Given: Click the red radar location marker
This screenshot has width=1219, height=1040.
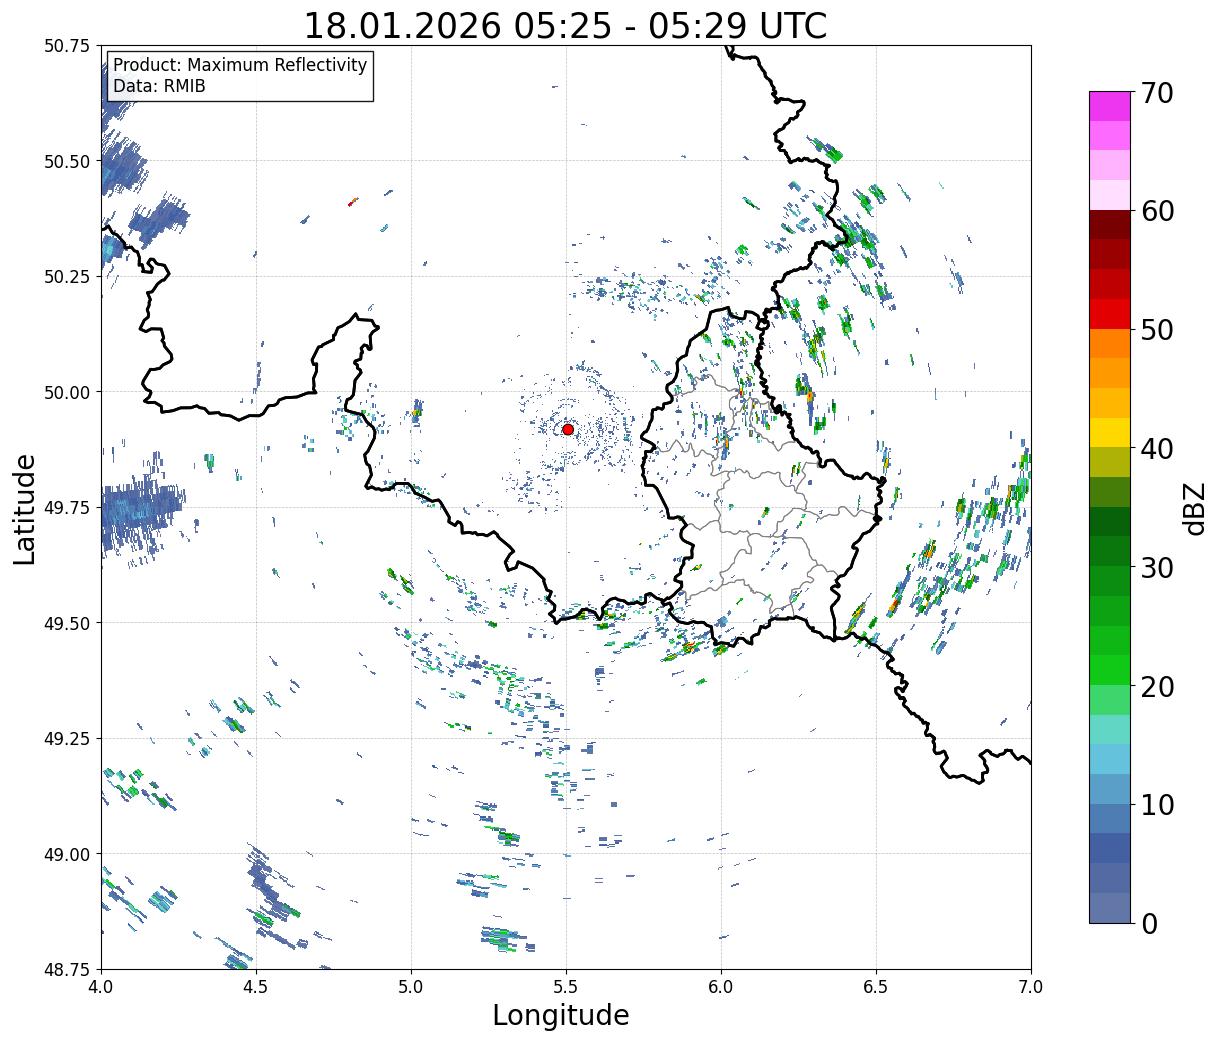Looking at the screenshot, I should (568, 429).
